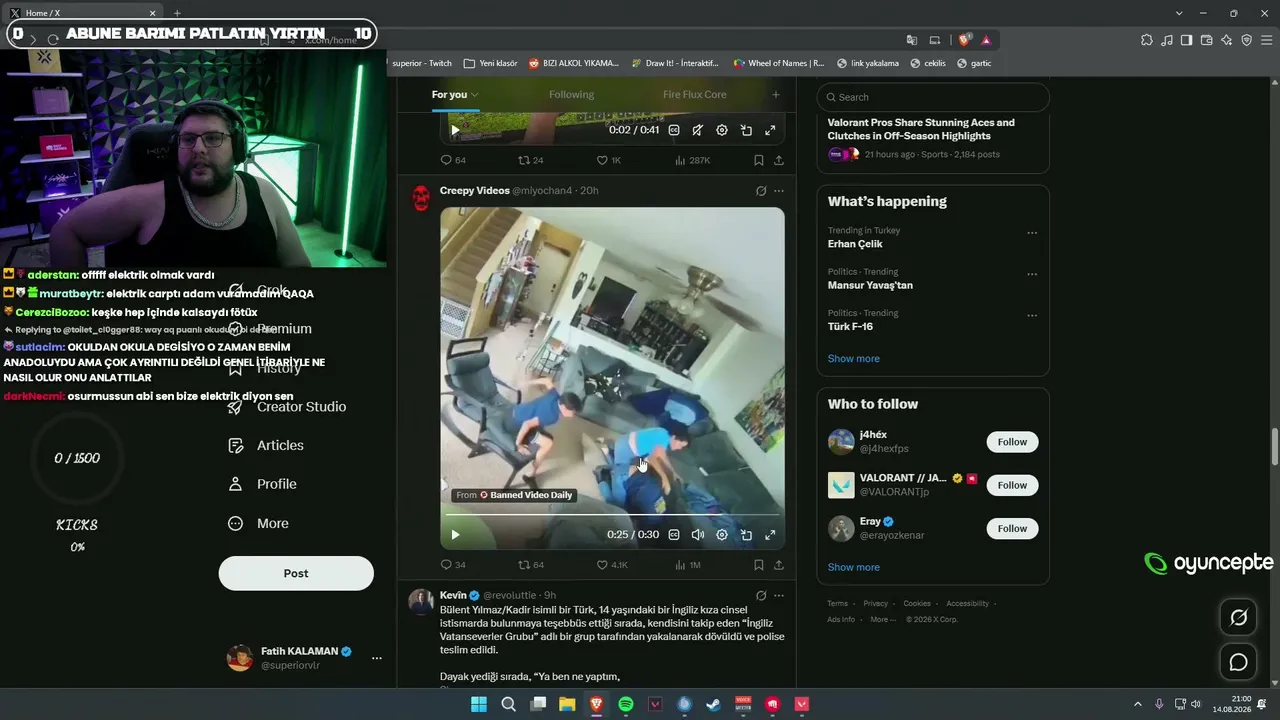Open Articles in sidebar
Screen dimensions: 1280x720
click(x=266, y=446)
